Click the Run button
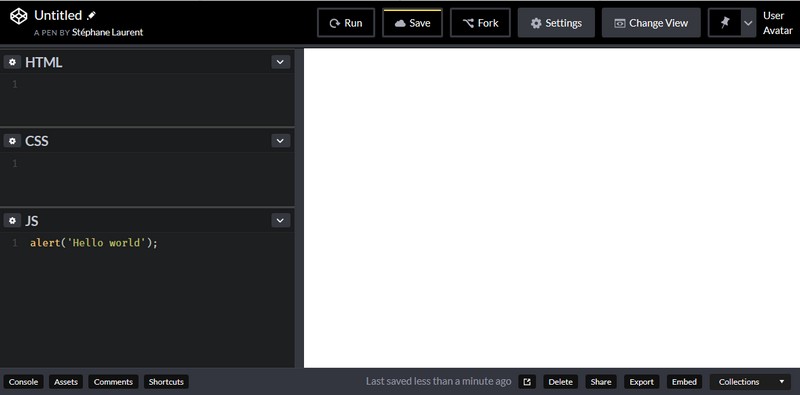Viewport: 800px width, 395px height. (x=346, y=23)
